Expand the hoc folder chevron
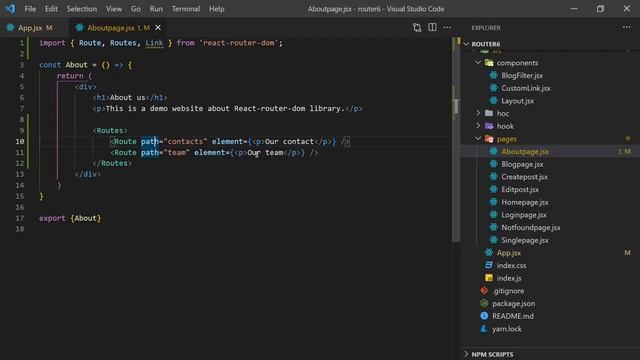This screenshot has width=640, height=360. tap(478, 113)
